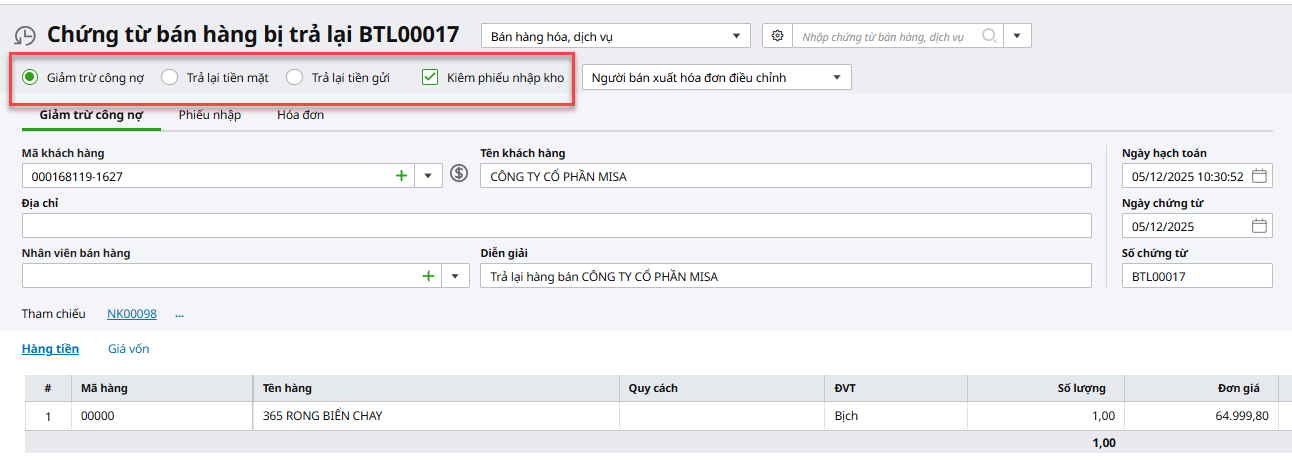Click the dollar sign icon

click(x=459, y=174)
